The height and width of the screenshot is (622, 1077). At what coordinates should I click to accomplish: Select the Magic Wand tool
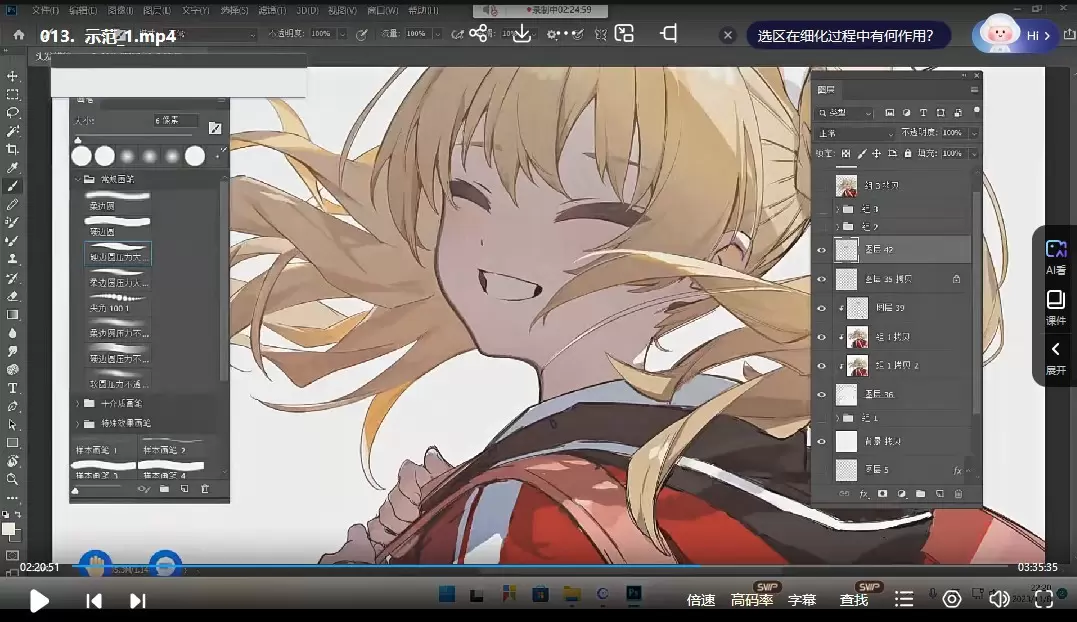coord(12,131)
